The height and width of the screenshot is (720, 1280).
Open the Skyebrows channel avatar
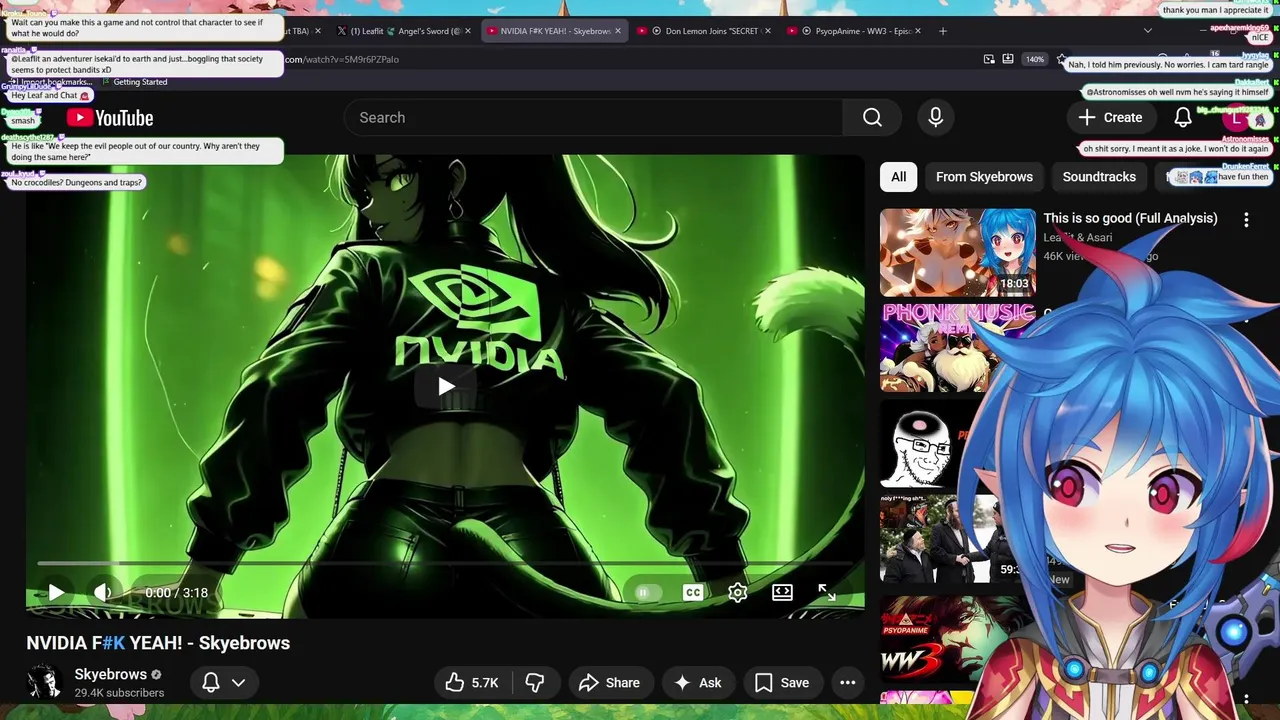44,682
